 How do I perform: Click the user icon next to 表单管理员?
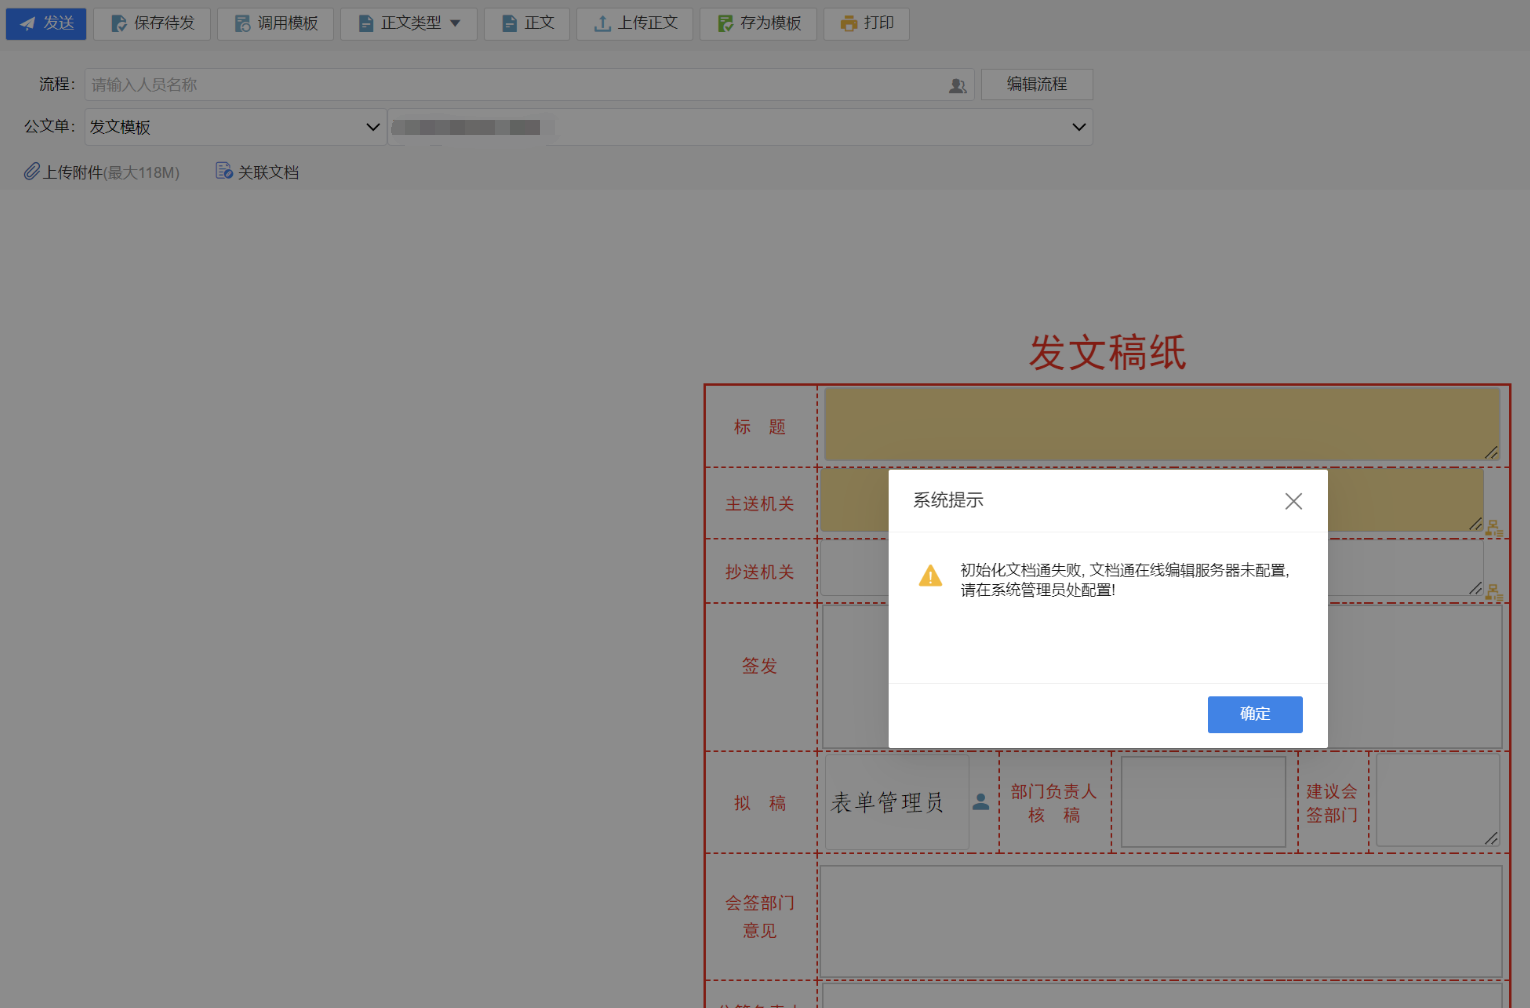coord(981,802)
